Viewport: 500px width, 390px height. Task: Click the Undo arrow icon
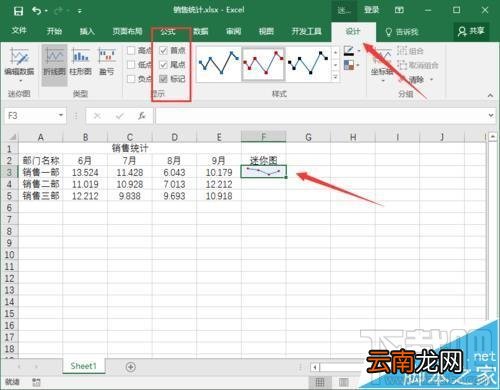(x=36, y=11)
